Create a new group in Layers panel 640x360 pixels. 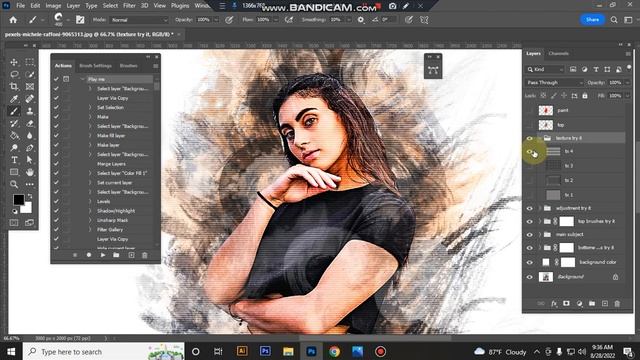click(592, 304)
